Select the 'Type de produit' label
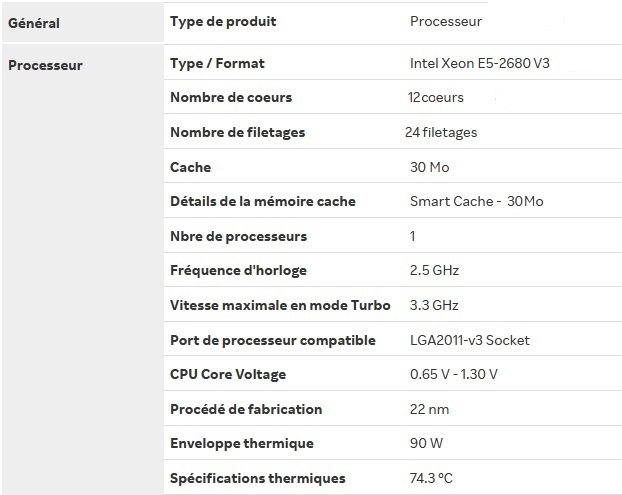This screenshot has height=495, width=622. (223, 21)
